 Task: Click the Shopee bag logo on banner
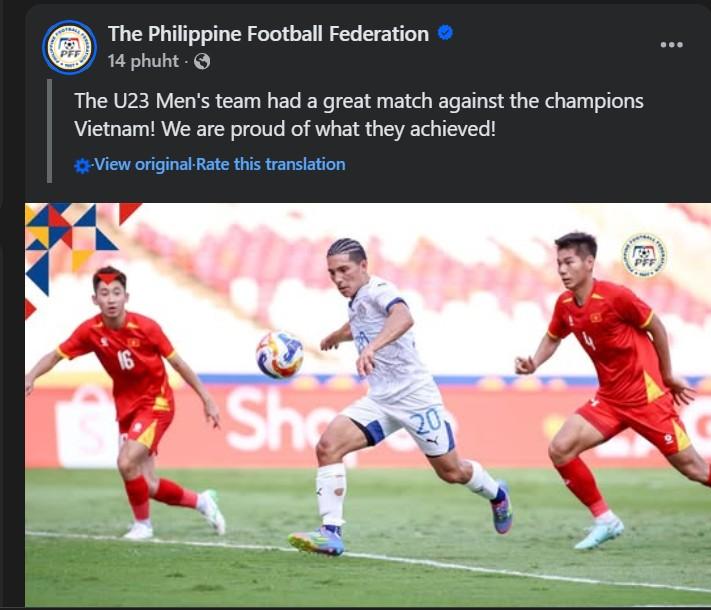pos(86,426)
